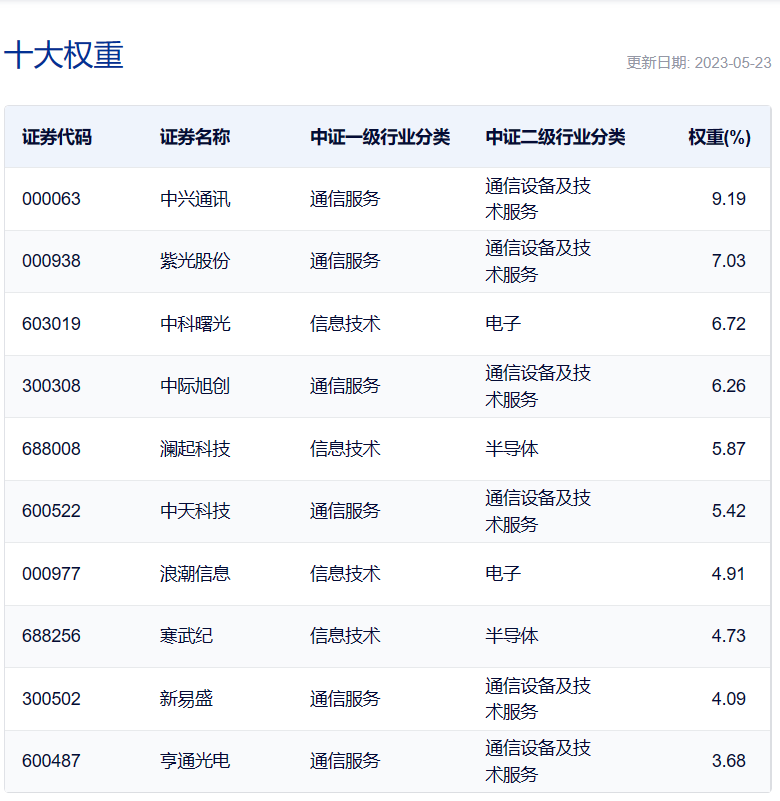Click 通信服务 in the 亨通光电 row
Image resolution: width=780 pixels, height=801 pixels.
345,761
